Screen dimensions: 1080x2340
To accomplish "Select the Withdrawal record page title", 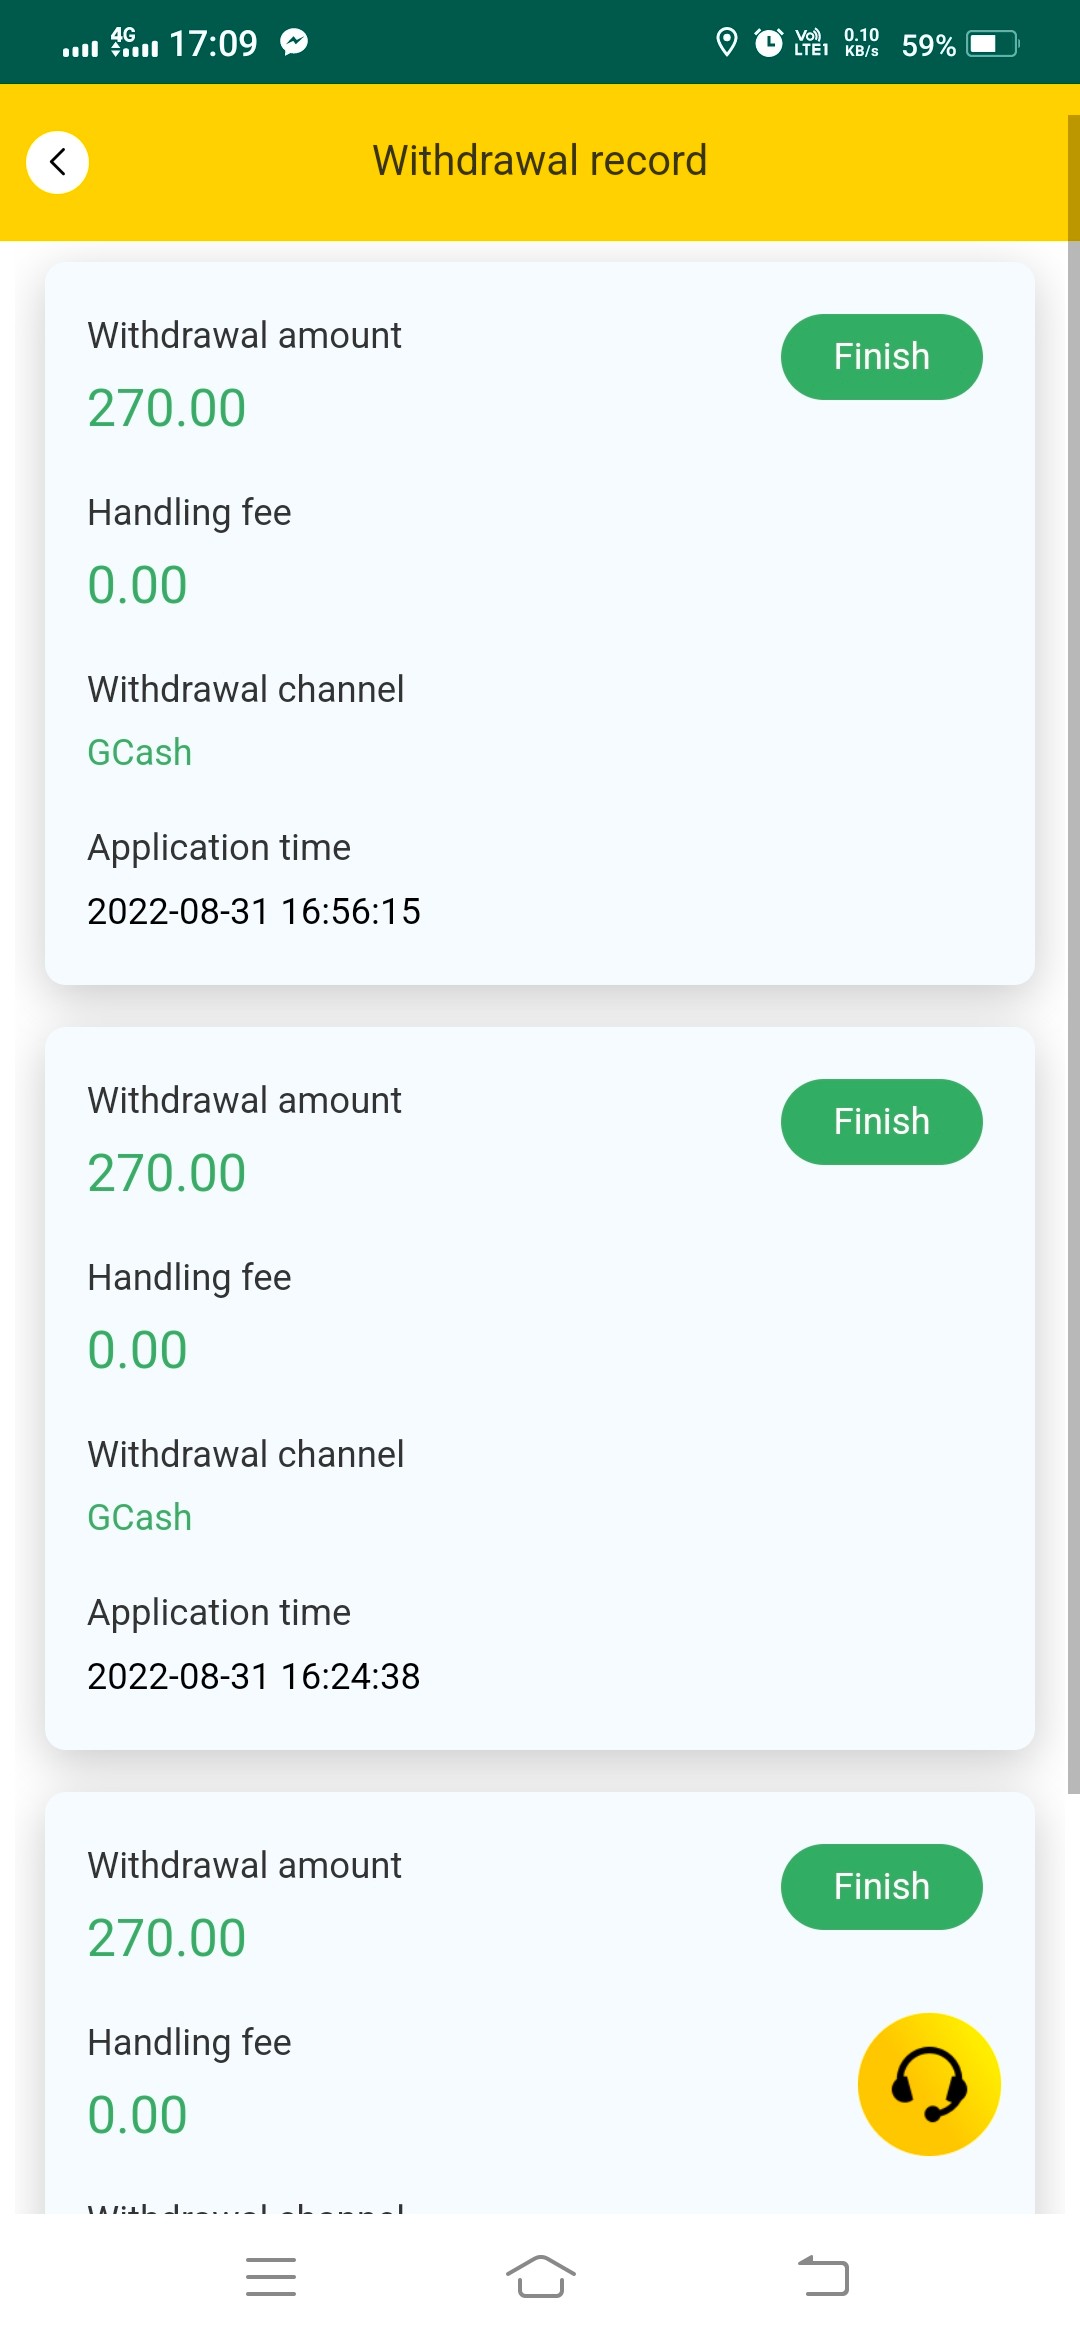I will pyautogui.click(x=540, y=161).
